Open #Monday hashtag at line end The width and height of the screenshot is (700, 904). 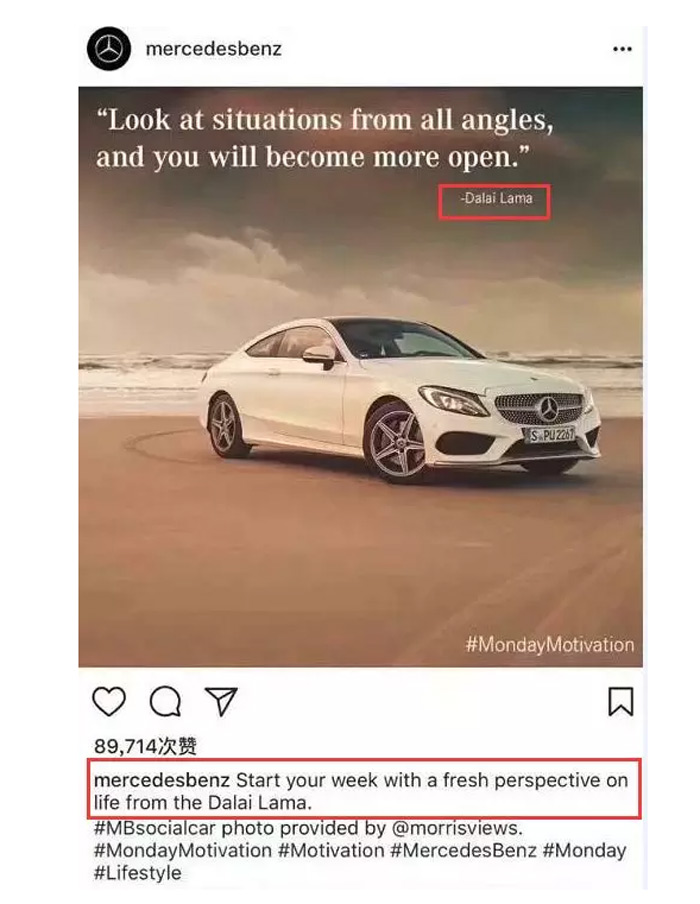tap(584, 850)
